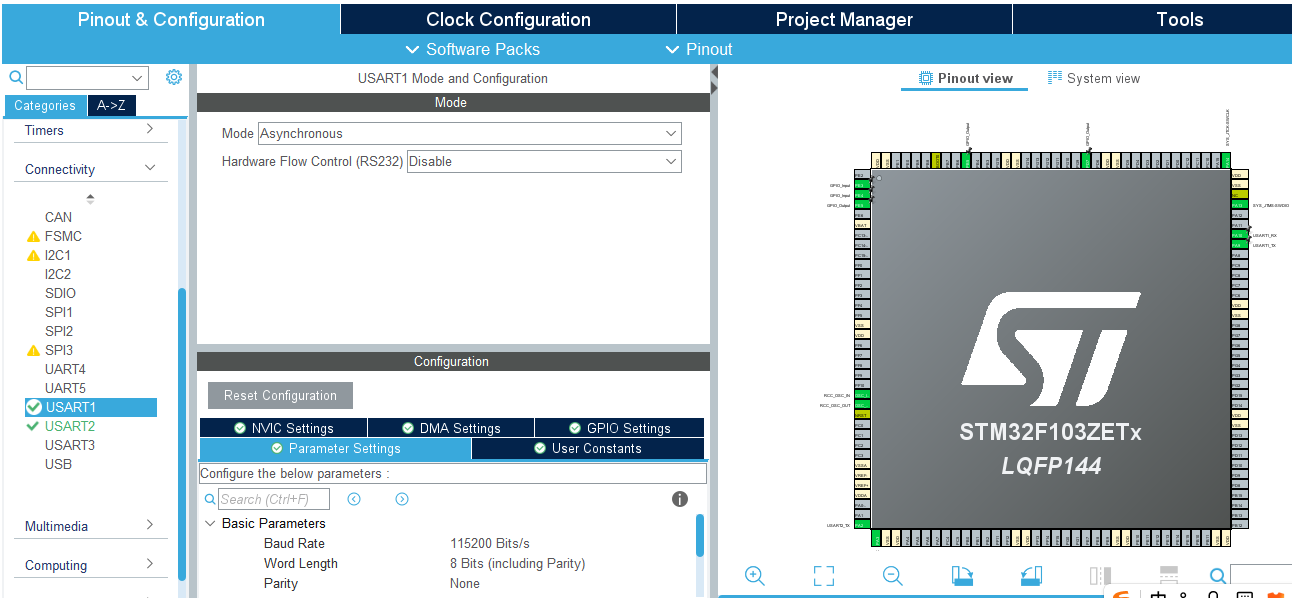Viewport: 1292px width, 598px height.
Task: Click the parameter search magnifier icon
Action: pos(210,499)
